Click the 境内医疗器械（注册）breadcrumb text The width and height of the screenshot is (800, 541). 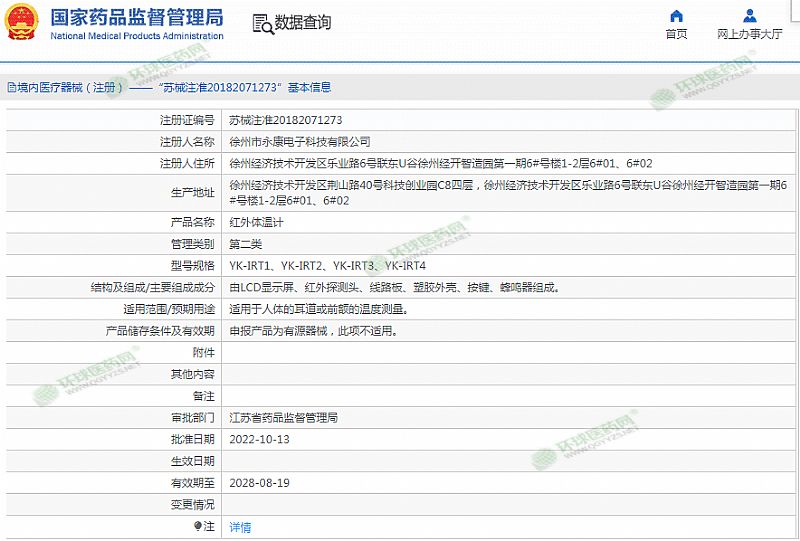point(69,88)
